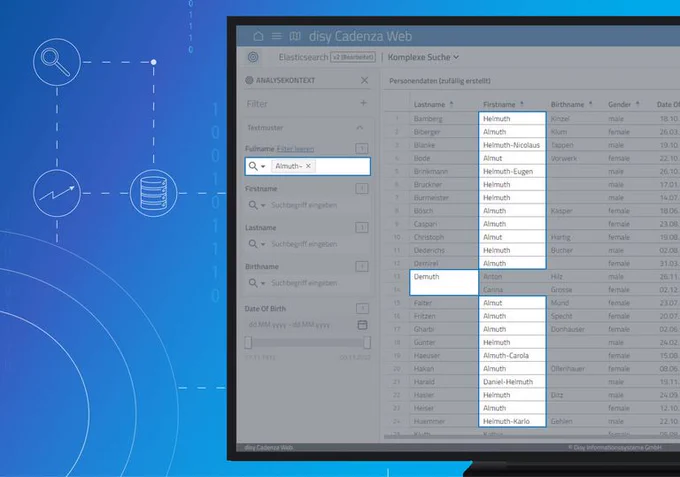Open the map icon next to hamburger

click(295, 36)
